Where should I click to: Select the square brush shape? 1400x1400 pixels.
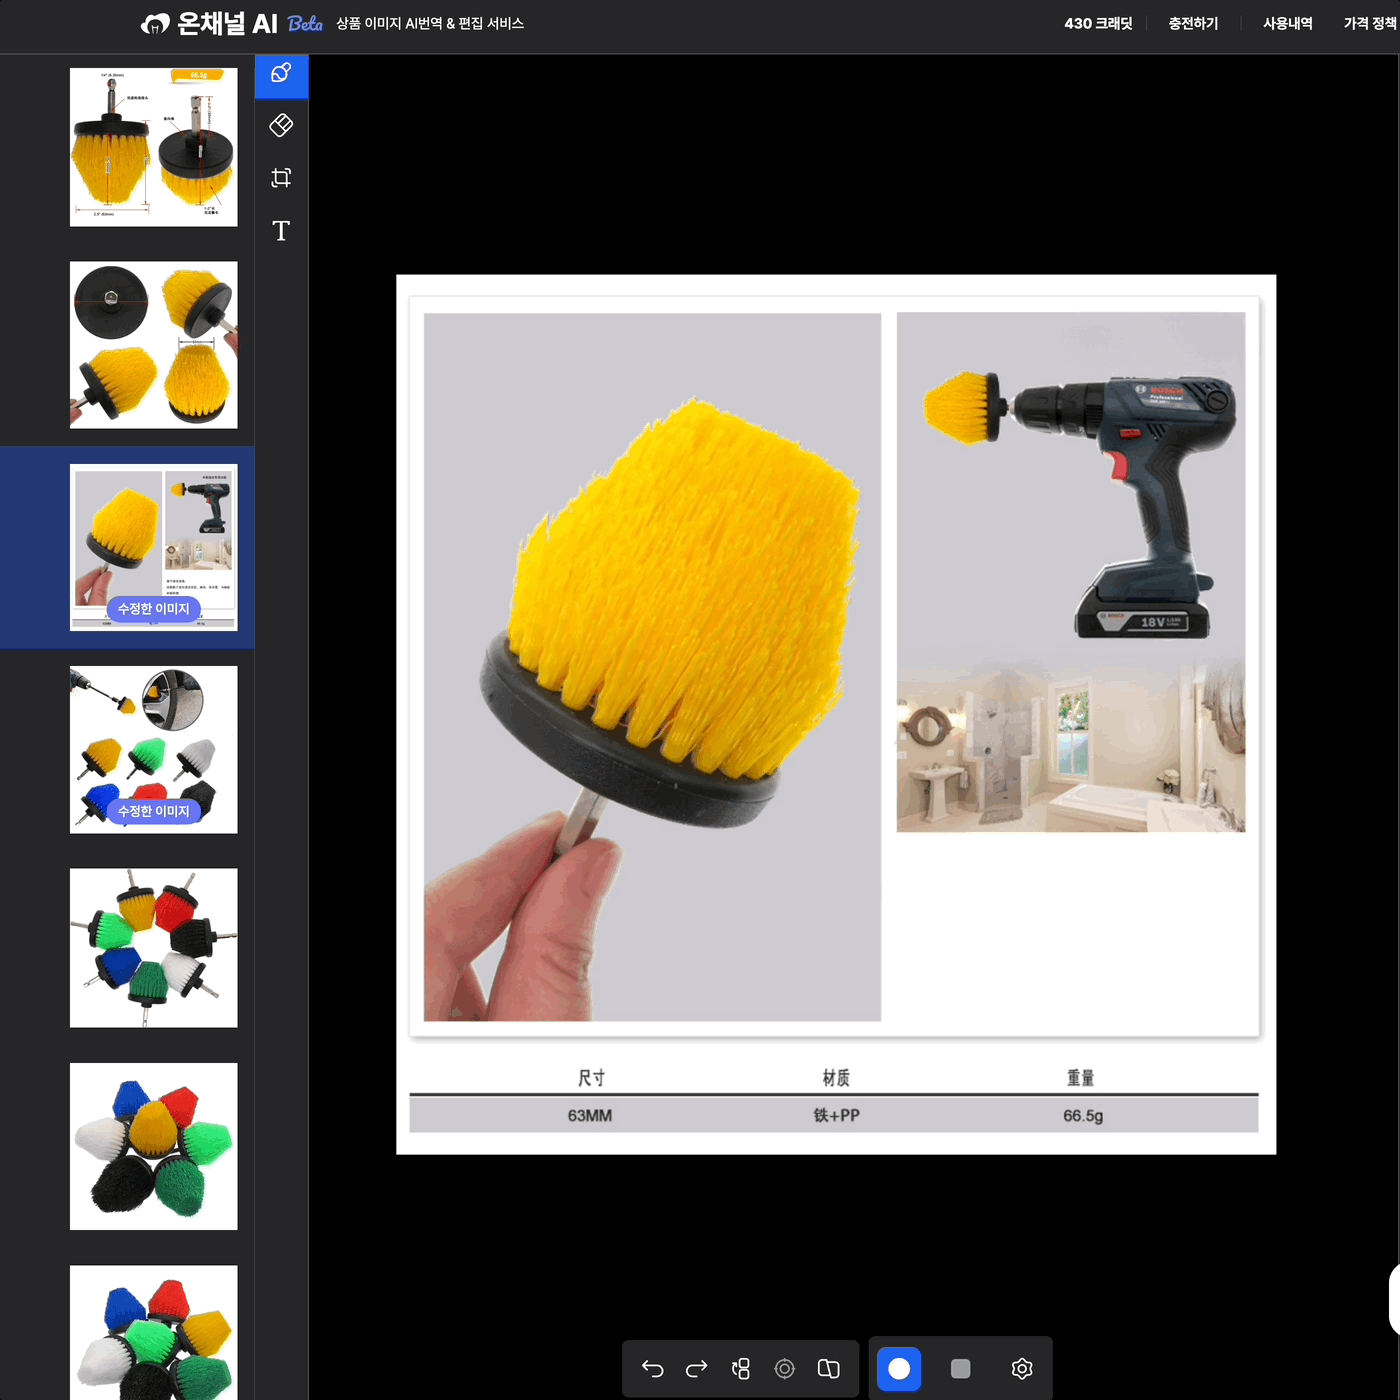pyautogui.click(x=960, y=1368)
